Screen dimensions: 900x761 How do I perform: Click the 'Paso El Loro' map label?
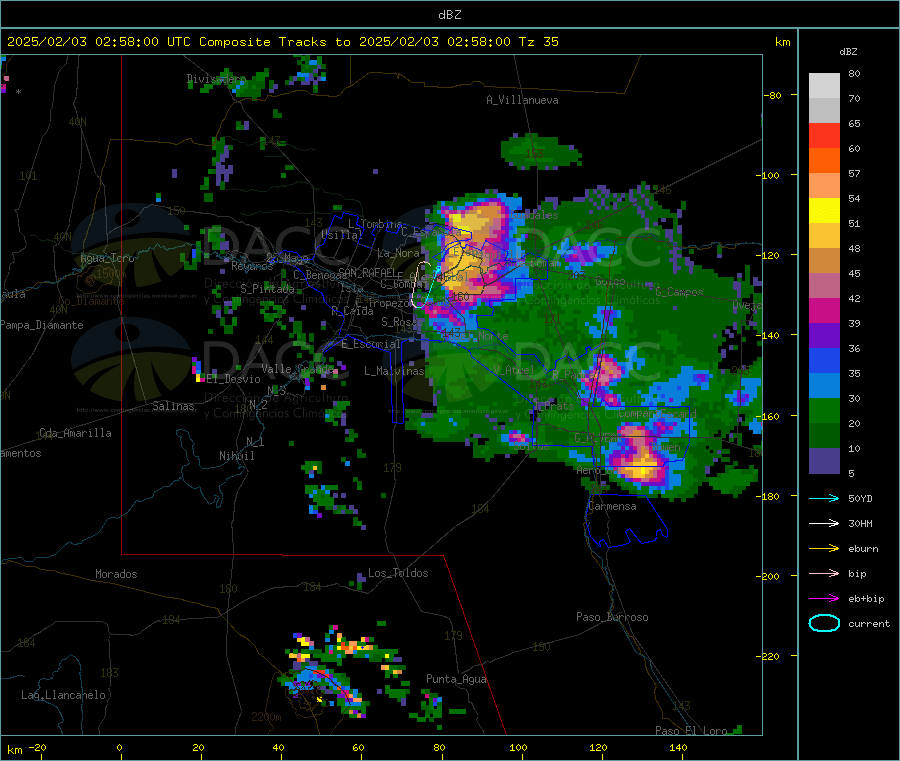[691, 731]
